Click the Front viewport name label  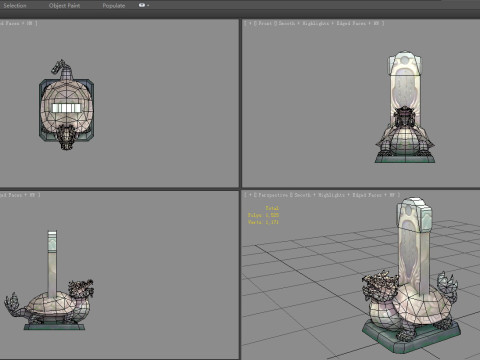tap(265, 23)
